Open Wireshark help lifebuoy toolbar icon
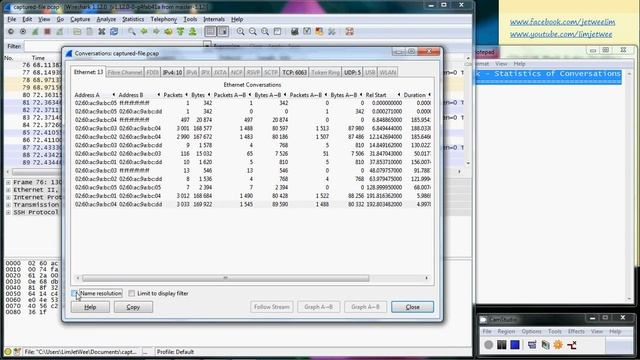Screen dimensions: 640x360 [x=349, y=31]
